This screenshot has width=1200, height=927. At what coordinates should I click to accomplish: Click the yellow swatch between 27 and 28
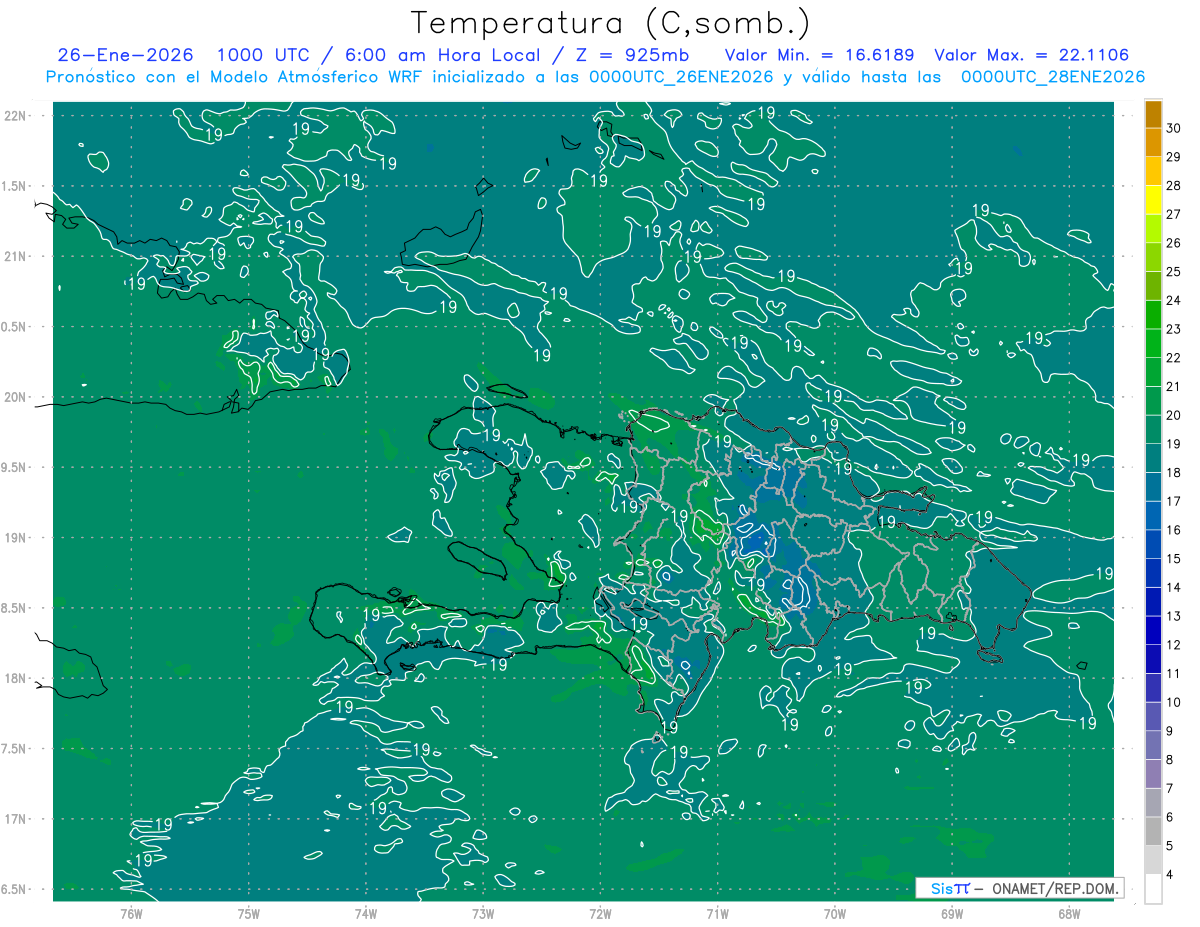point(1154,201)
